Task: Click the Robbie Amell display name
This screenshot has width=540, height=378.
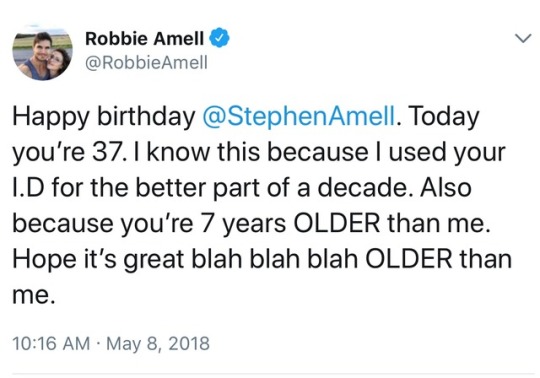Action: click(145, 38)
